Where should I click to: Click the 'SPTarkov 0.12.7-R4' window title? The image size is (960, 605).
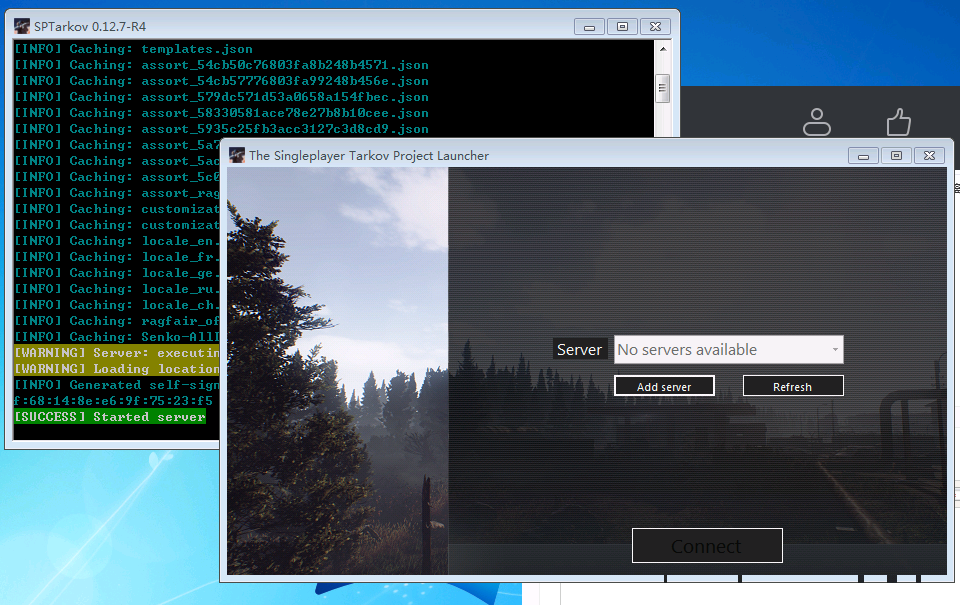tap(90, 26)
